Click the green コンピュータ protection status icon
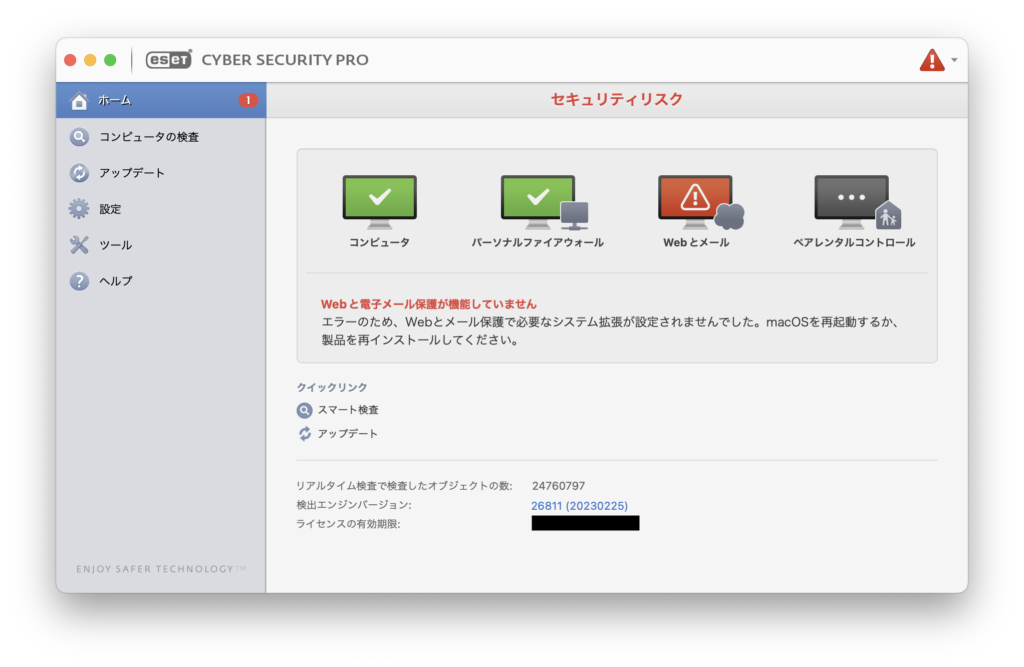1024x667 pixels. [x=379, y=202]
